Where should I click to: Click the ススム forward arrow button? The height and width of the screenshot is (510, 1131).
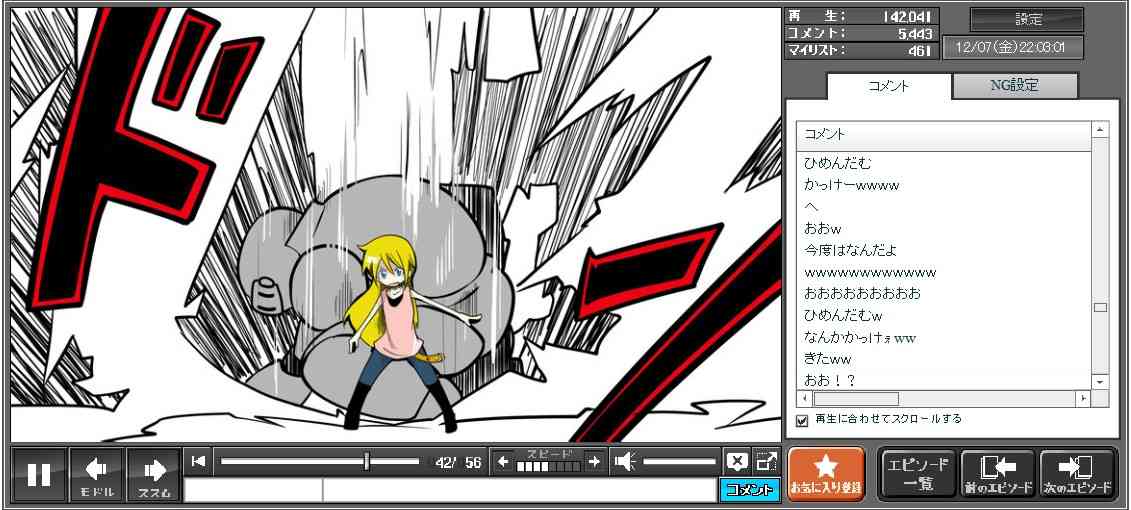click(154, 474)
